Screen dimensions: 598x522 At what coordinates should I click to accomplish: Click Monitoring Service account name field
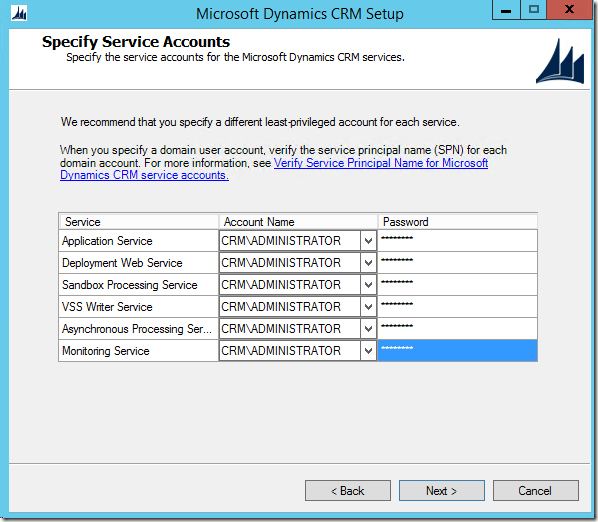click(x=290, y=351)
